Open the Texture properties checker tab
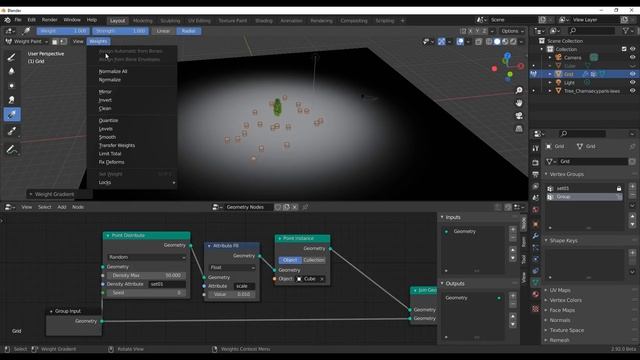Image resolution: width=640 pixels, height=360 pixels. [536, 309]
